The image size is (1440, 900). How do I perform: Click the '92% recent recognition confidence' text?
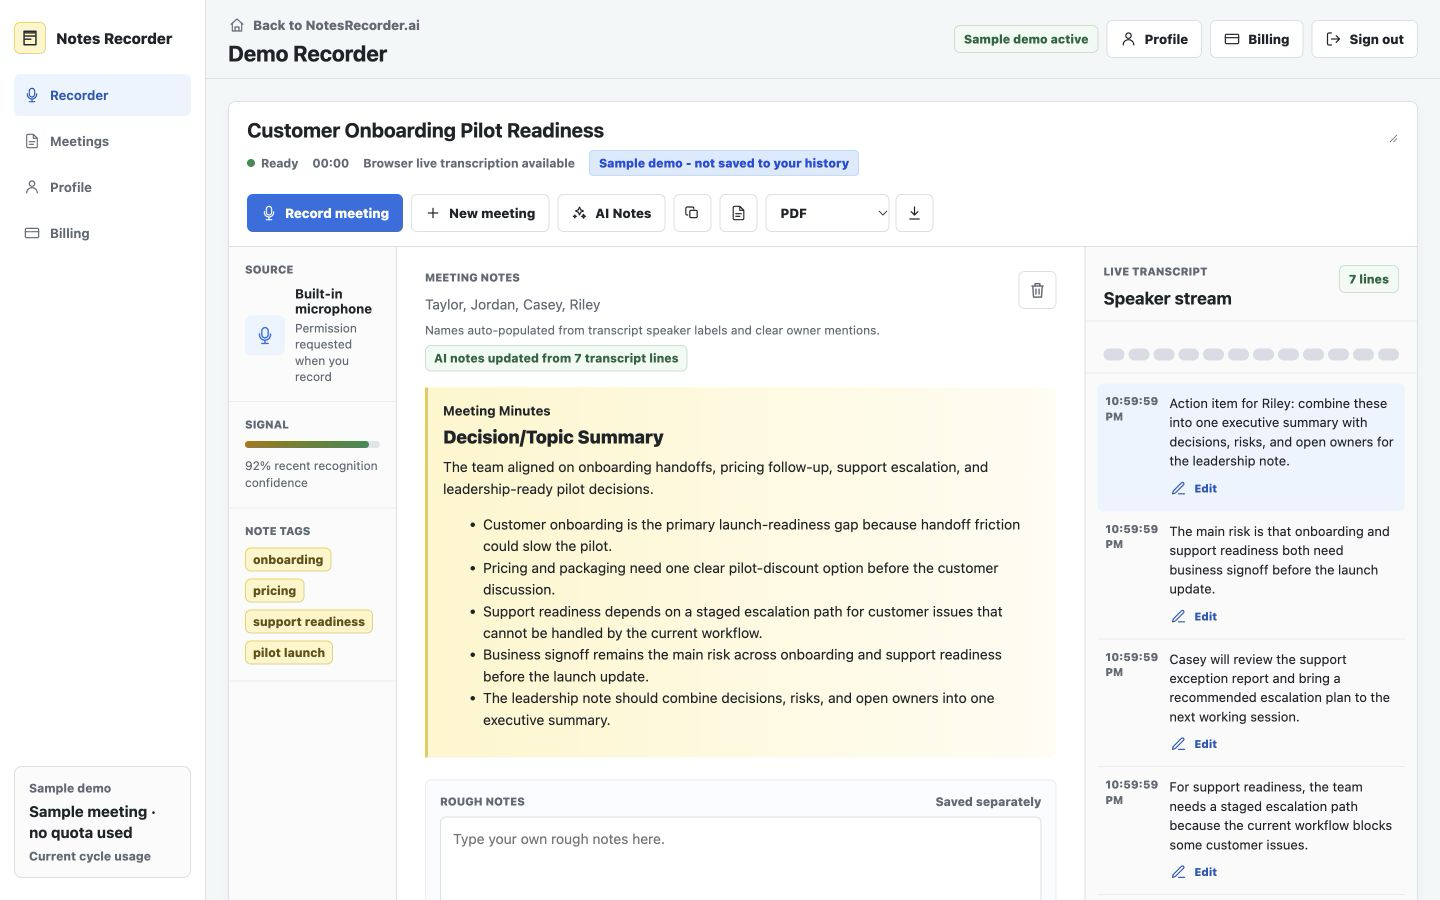point(311,474)
